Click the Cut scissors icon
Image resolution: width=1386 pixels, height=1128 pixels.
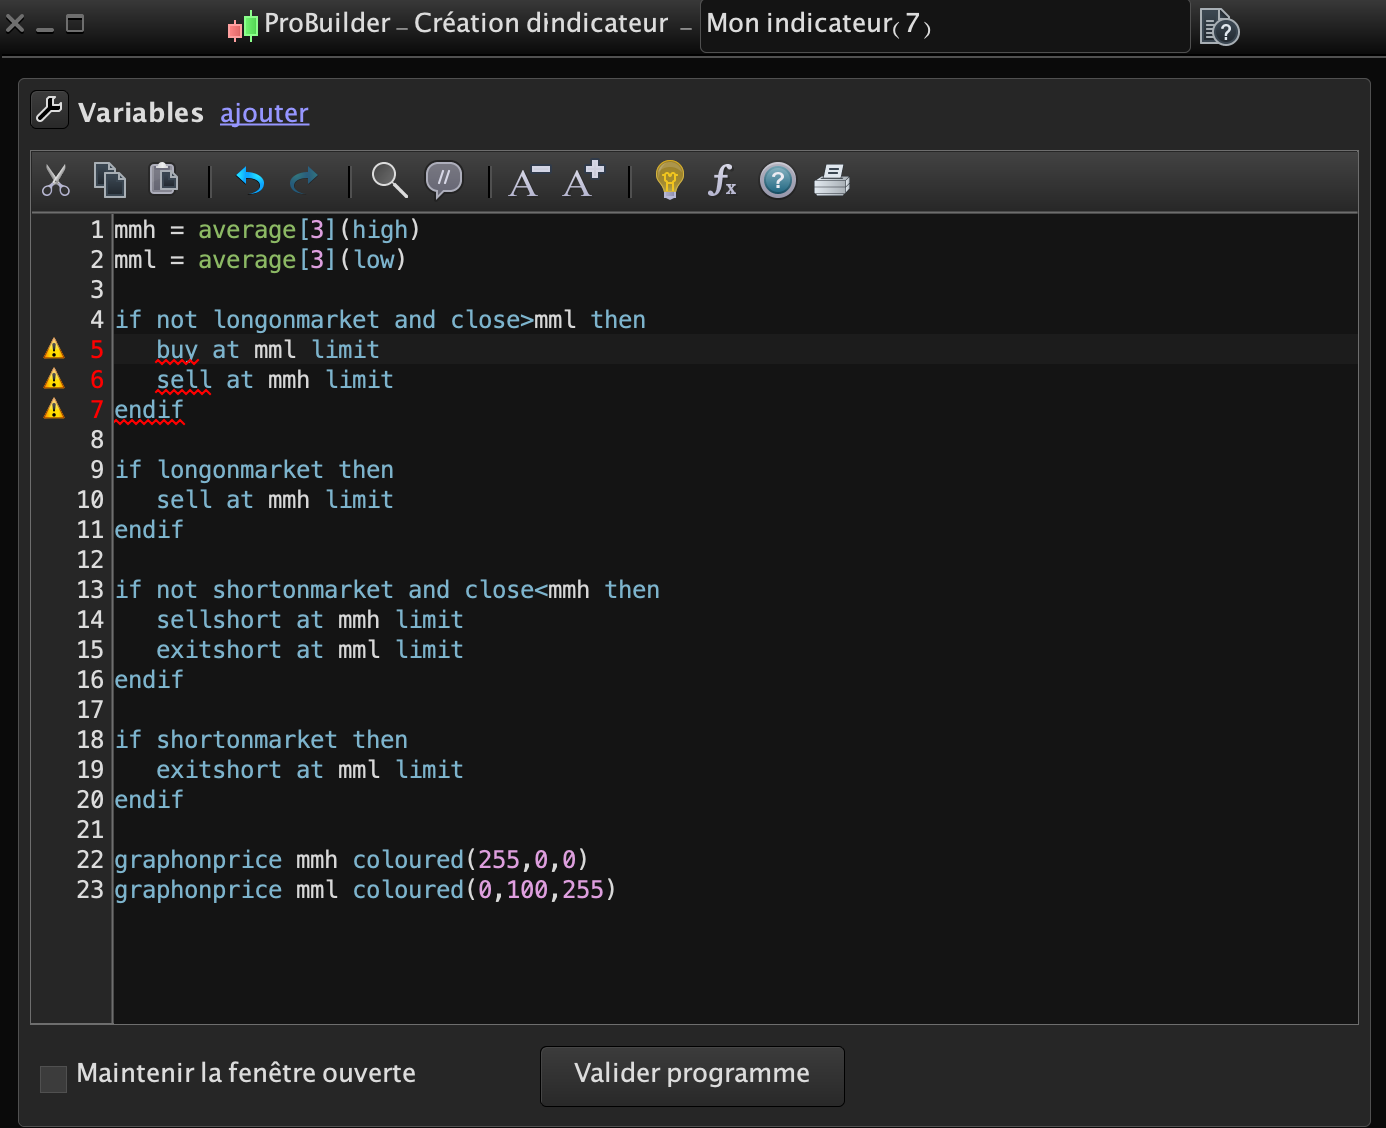coord(56,181)
